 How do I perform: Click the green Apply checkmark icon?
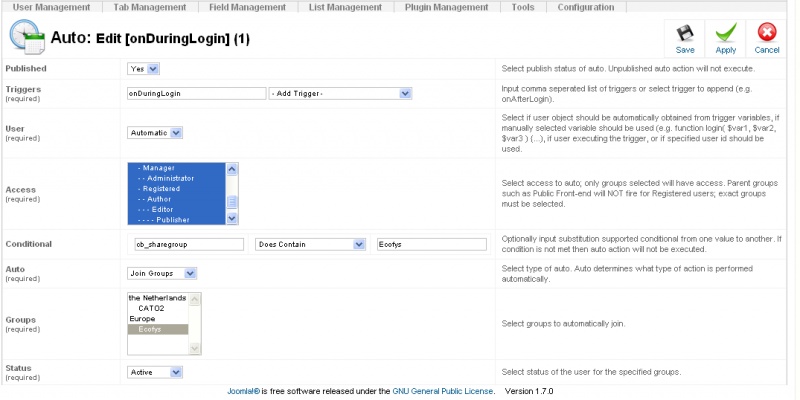(x=726, y=33)
